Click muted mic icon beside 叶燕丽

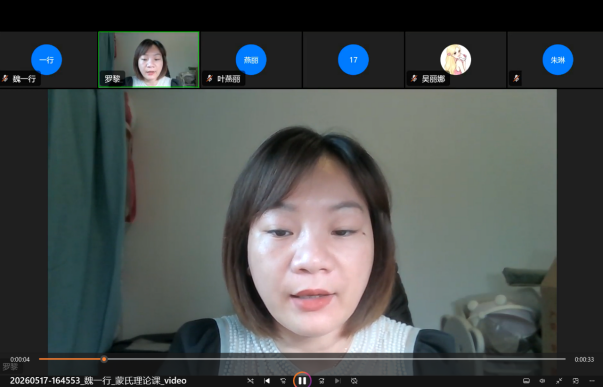coord(210,78)
